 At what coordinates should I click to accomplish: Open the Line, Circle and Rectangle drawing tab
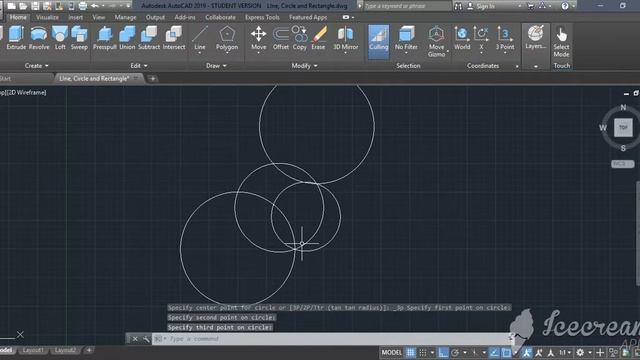click(x=95, y=78)
